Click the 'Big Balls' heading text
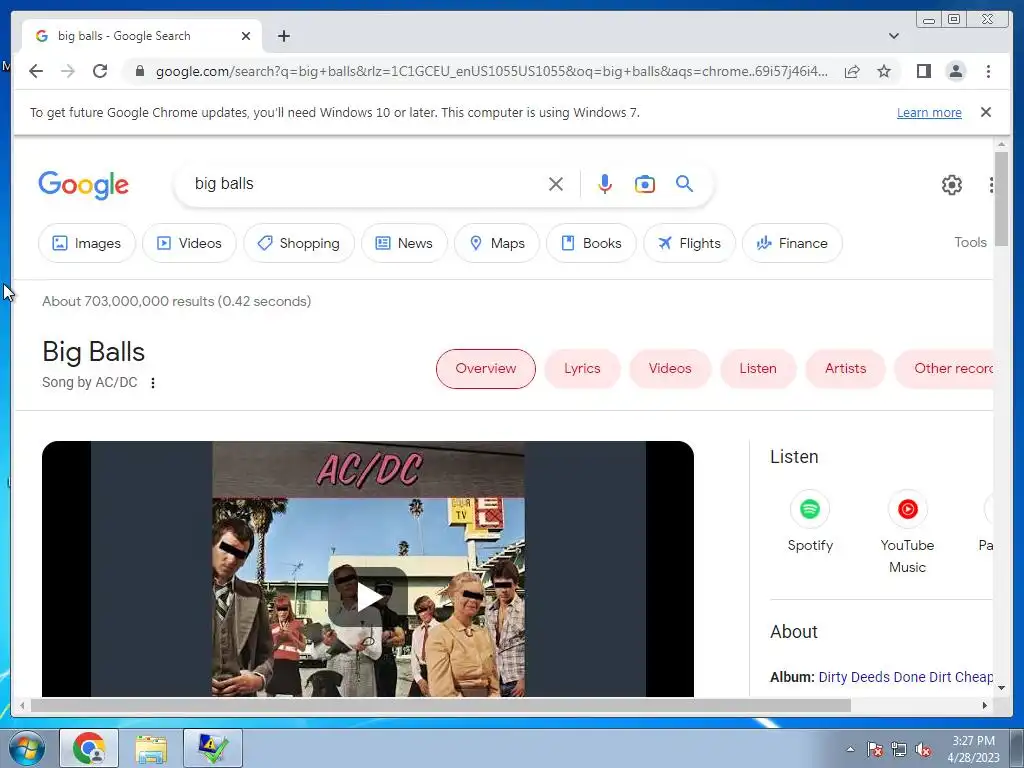1024x768 pixels. (x=93, y=352)
